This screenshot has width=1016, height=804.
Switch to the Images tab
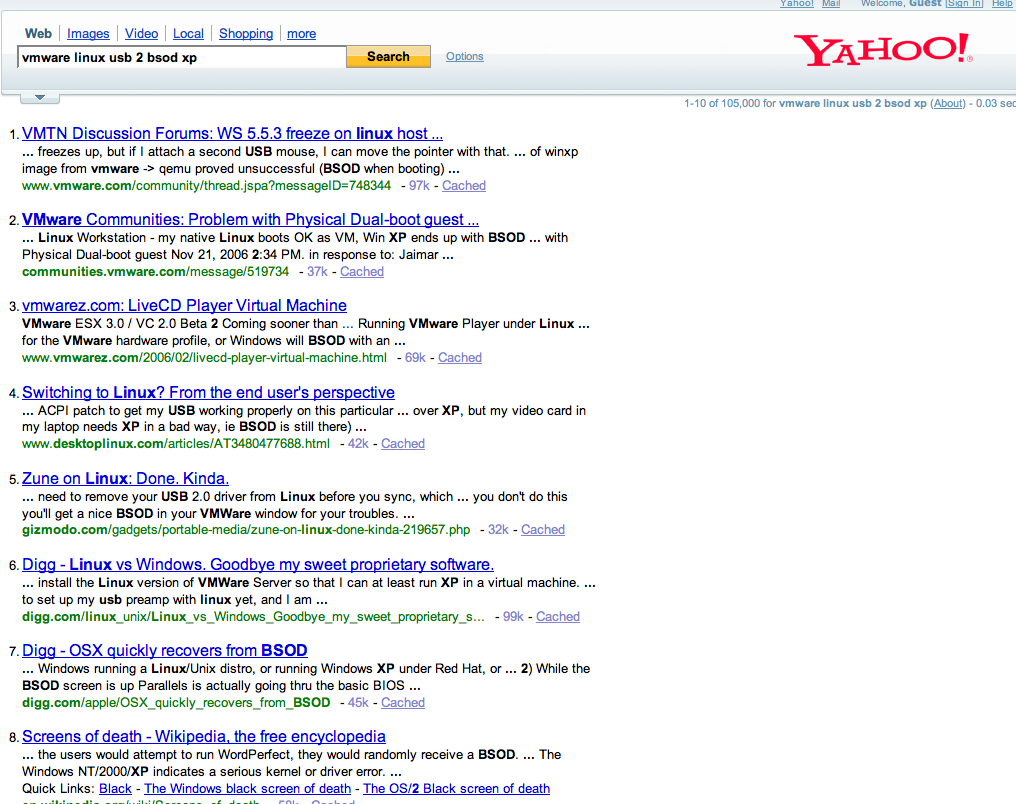point(88,34)
